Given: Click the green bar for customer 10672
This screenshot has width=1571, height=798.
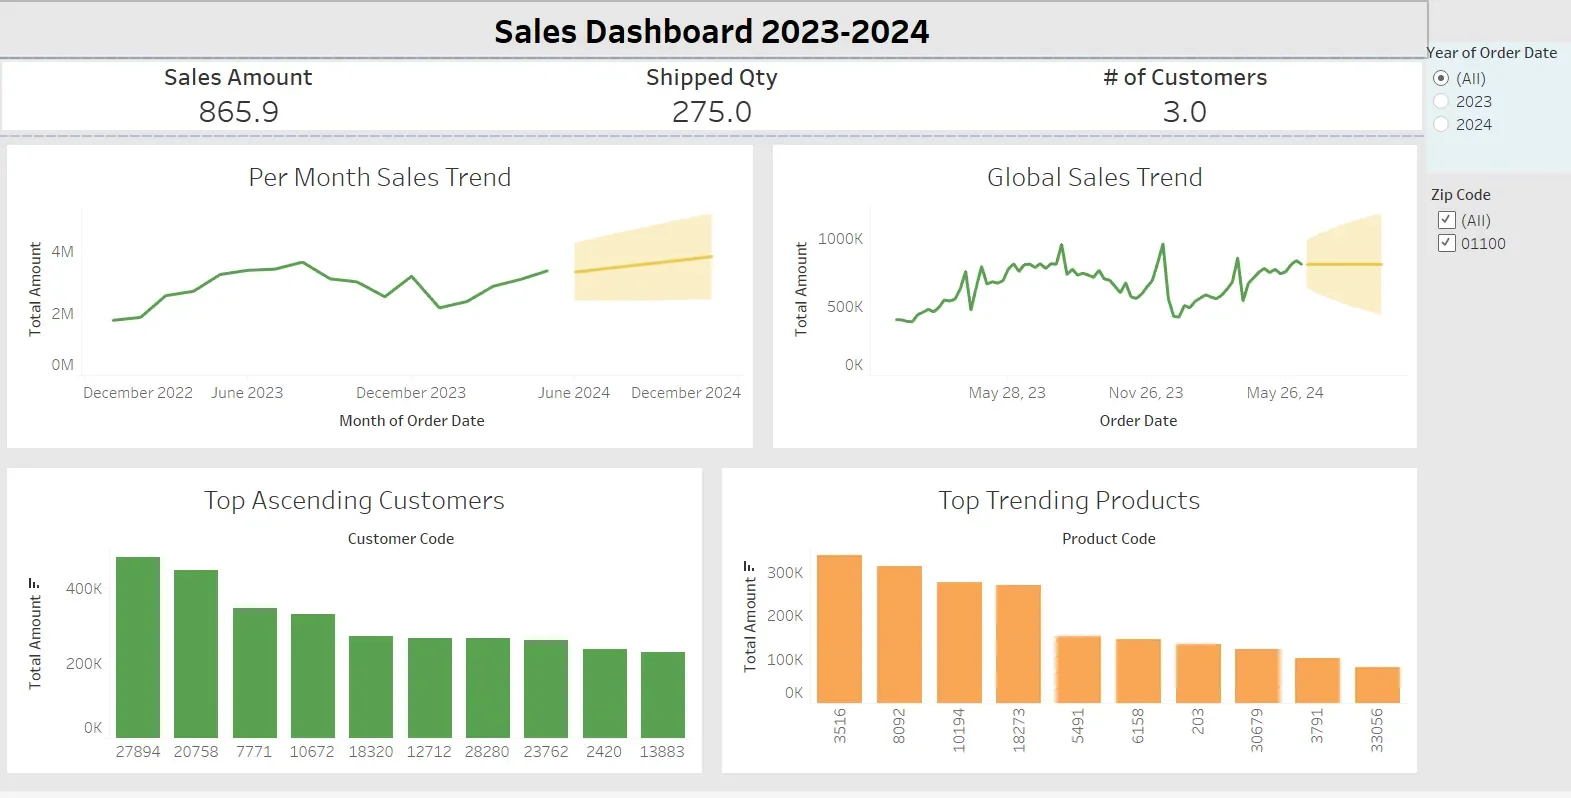Looking at the screenshot, I should coord(313,676).
